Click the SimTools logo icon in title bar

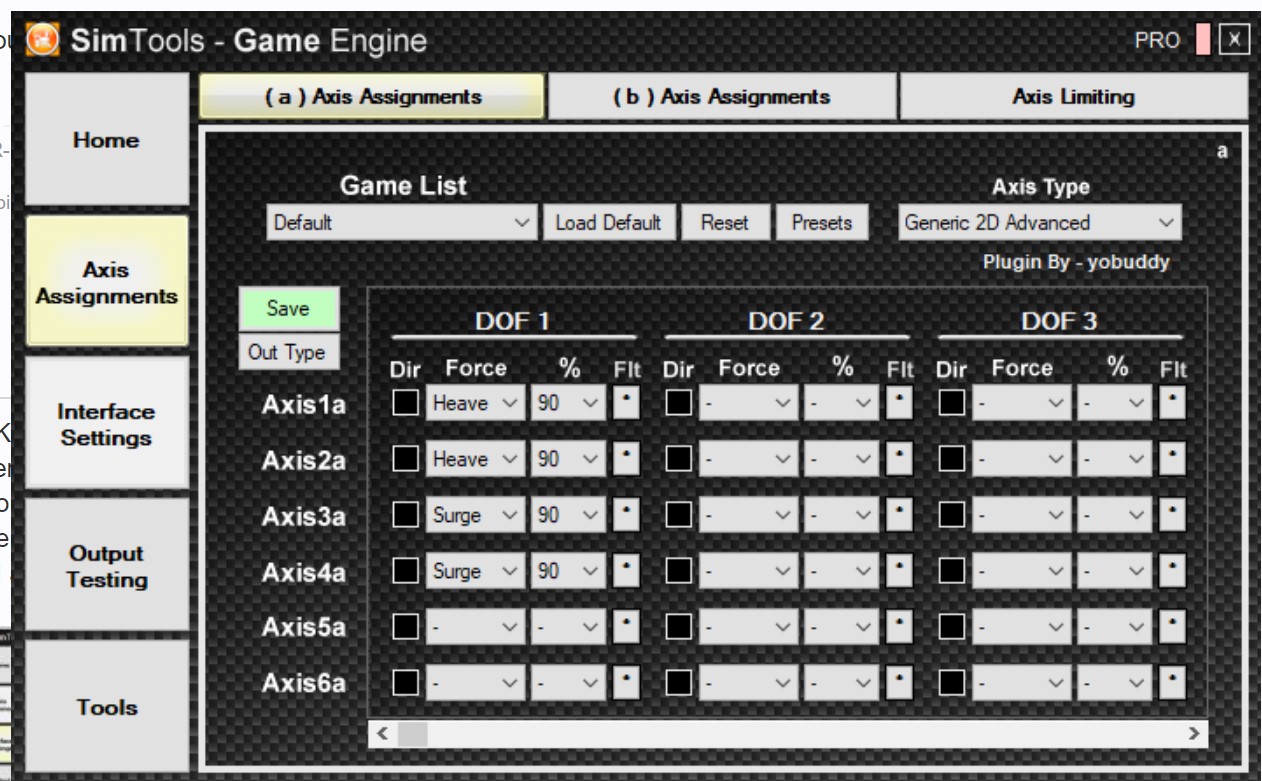44,40
